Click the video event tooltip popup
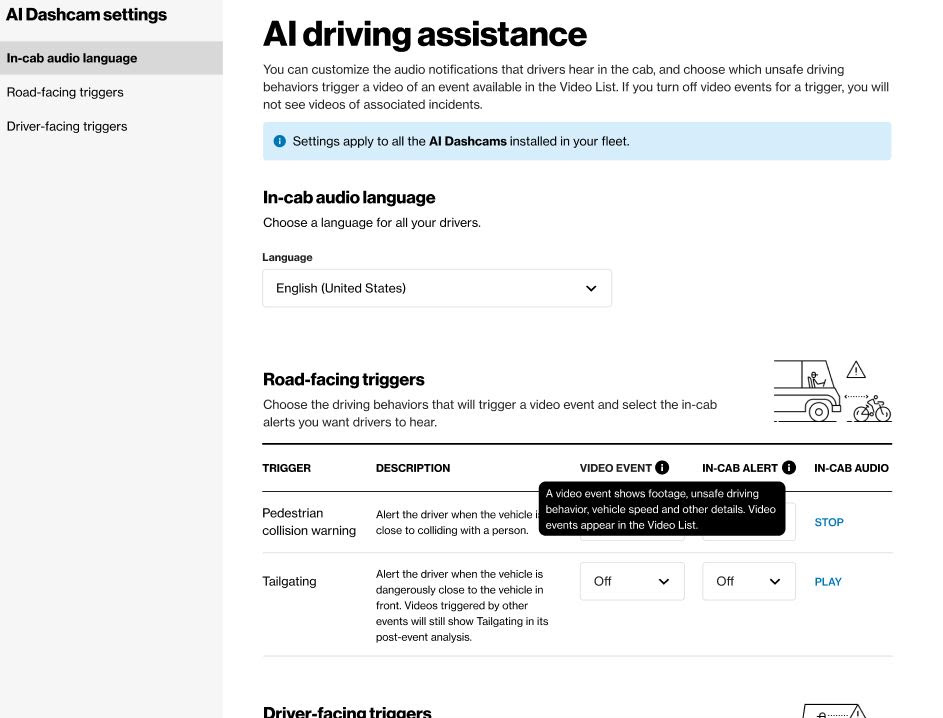943x718 pixels. [x=662, y=509]
